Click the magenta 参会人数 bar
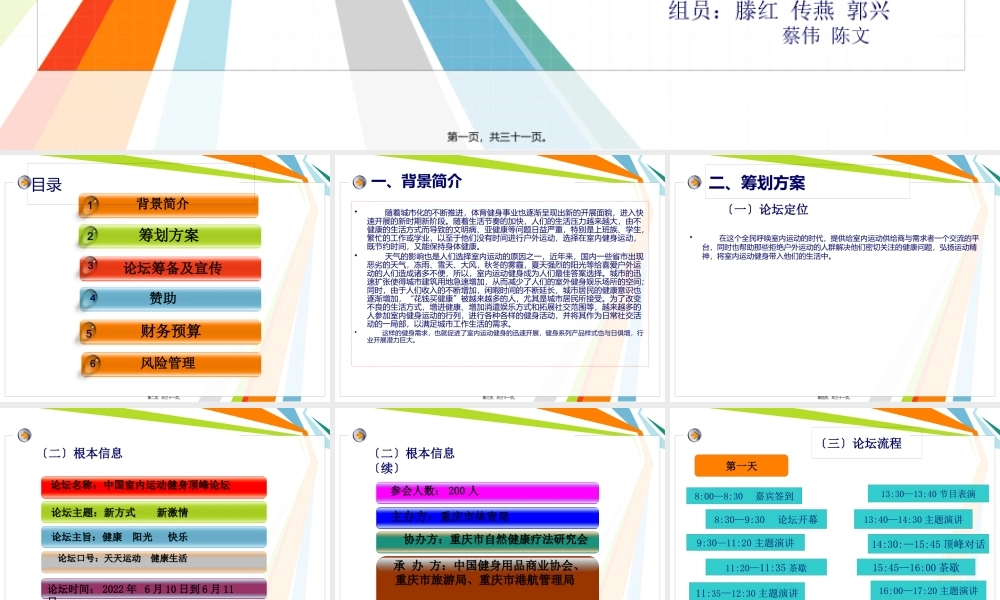Screen dimensions: 1000x600 click(x=485, y=492)
